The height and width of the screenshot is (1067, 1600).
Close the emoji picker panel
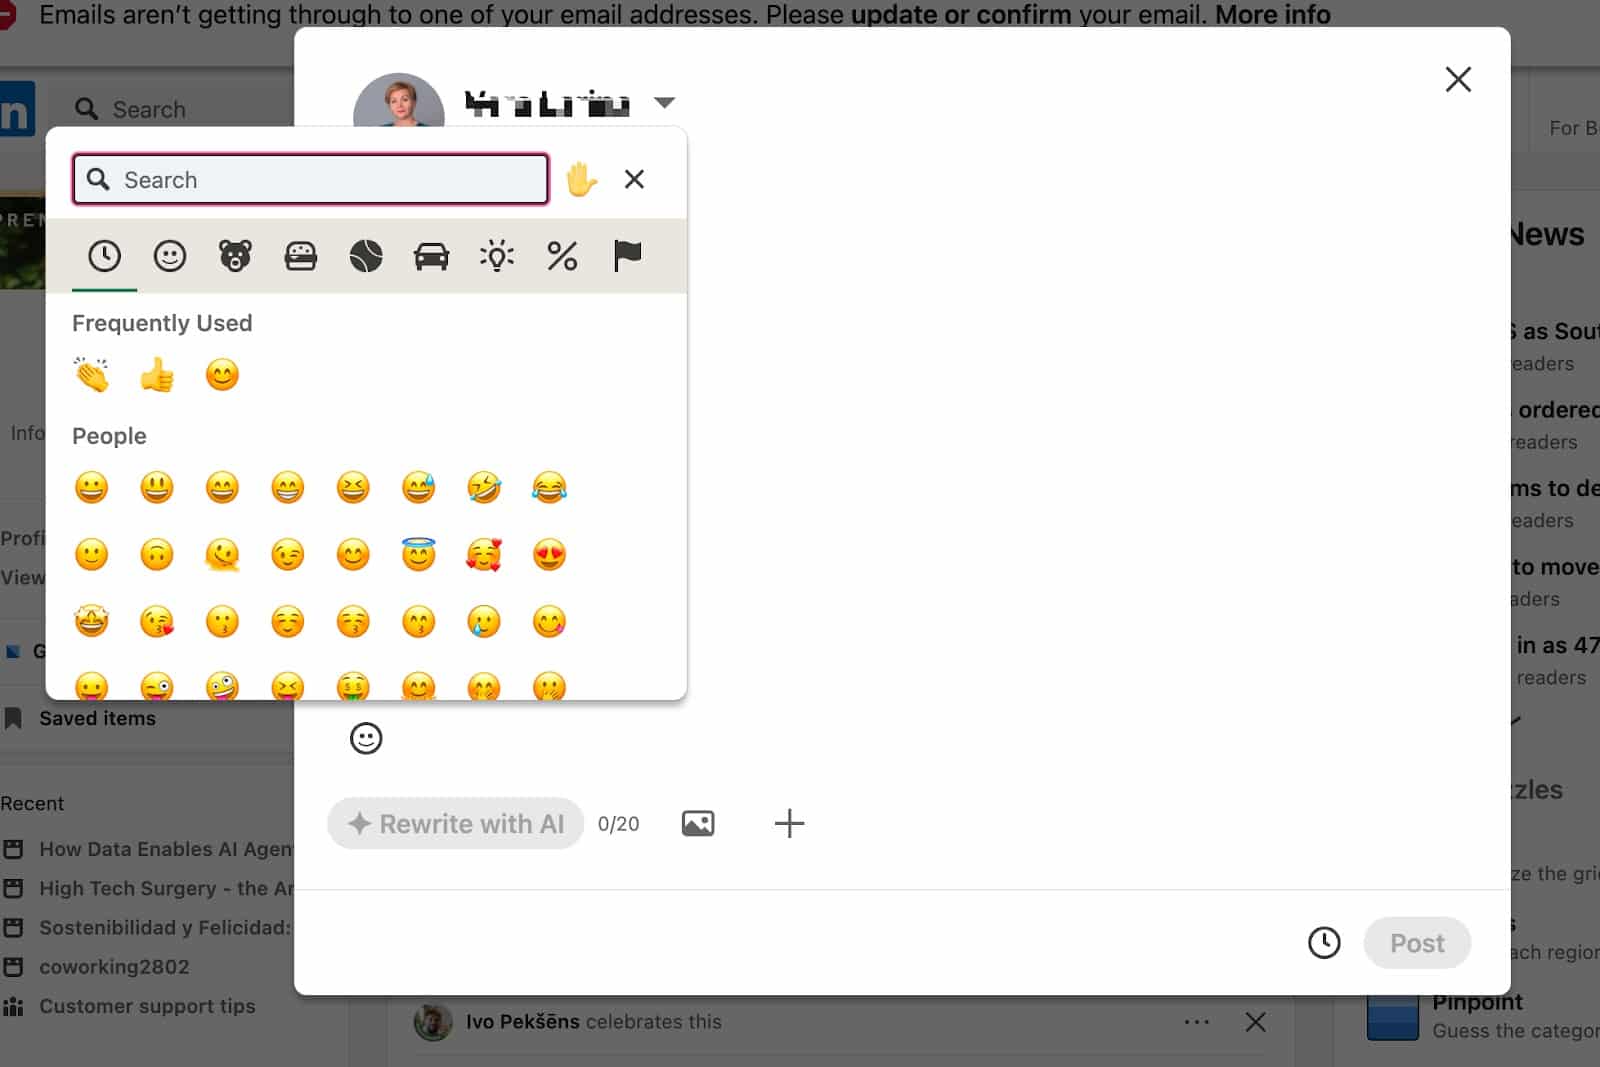point(634,179)
